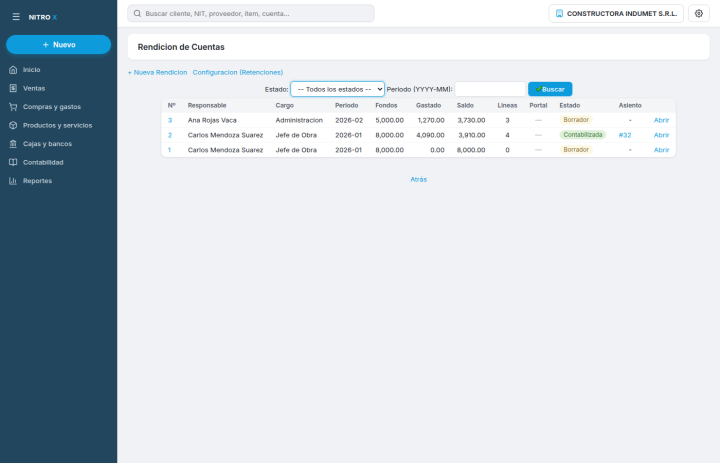Click the Compras y gastos cart icon
The height and width of the screenshot is (463, 720).
pos(13,107)
